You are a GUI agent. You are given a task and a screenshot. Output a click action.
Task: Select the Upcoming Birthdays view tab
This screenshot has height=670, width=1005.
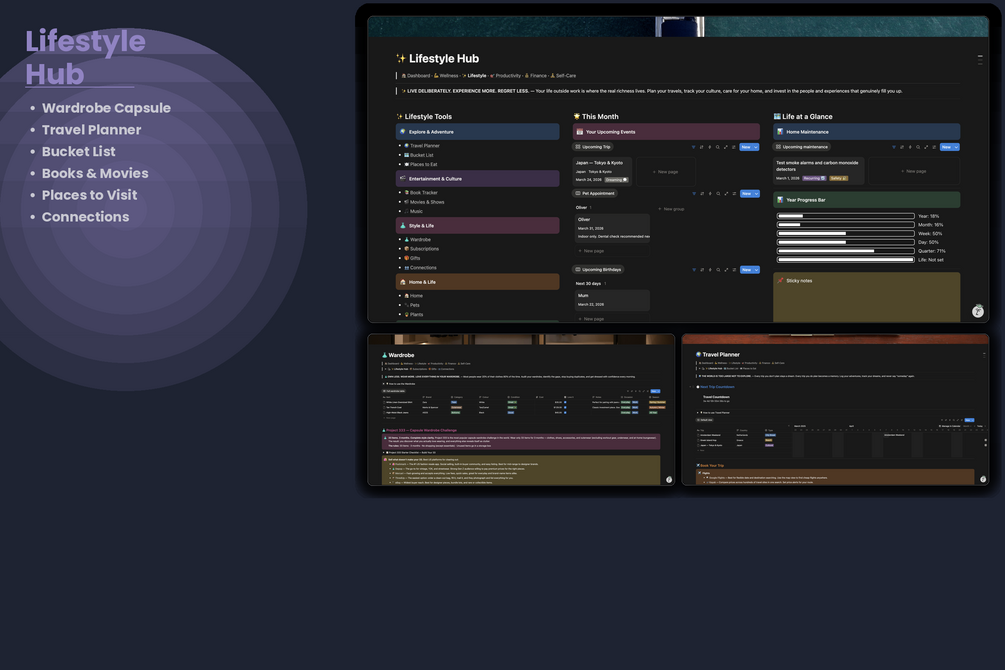(x=598, y=269)
